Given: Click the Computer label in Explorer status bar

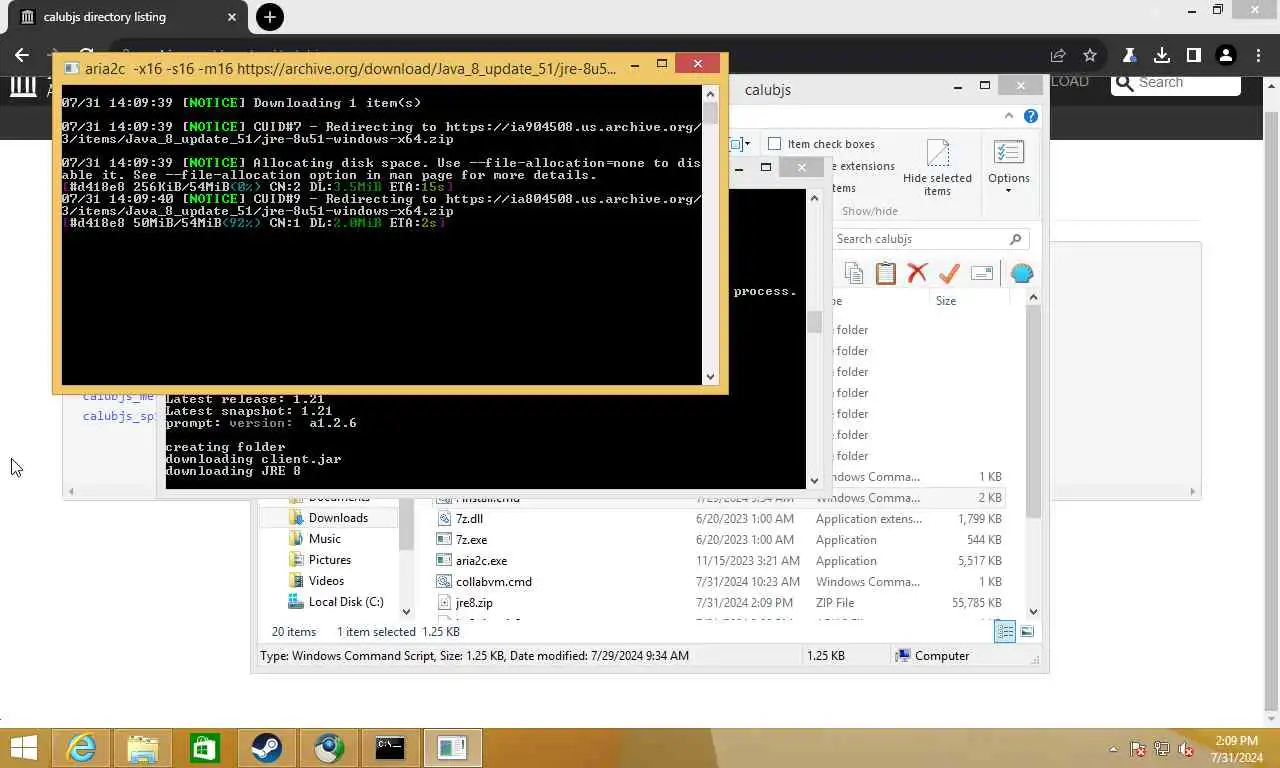Looking at the screenshot, I should pyautogui.click(x=942, y=656).
